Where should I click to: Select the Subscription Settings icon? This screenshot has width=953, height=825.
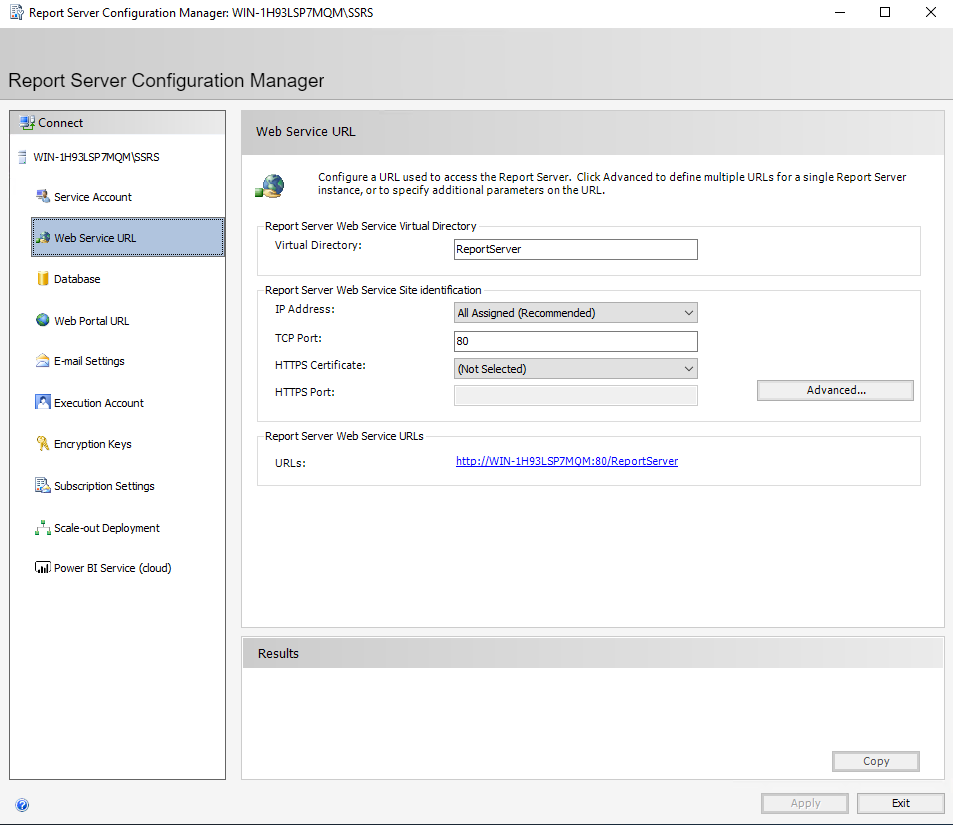[x=40, y=485]
